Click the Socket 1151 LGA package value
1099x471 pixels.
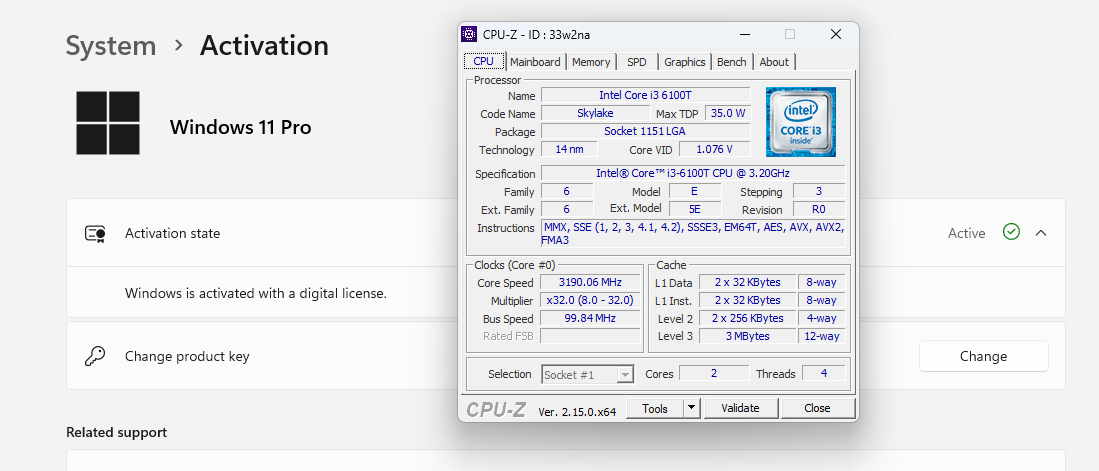pos(646,131)
